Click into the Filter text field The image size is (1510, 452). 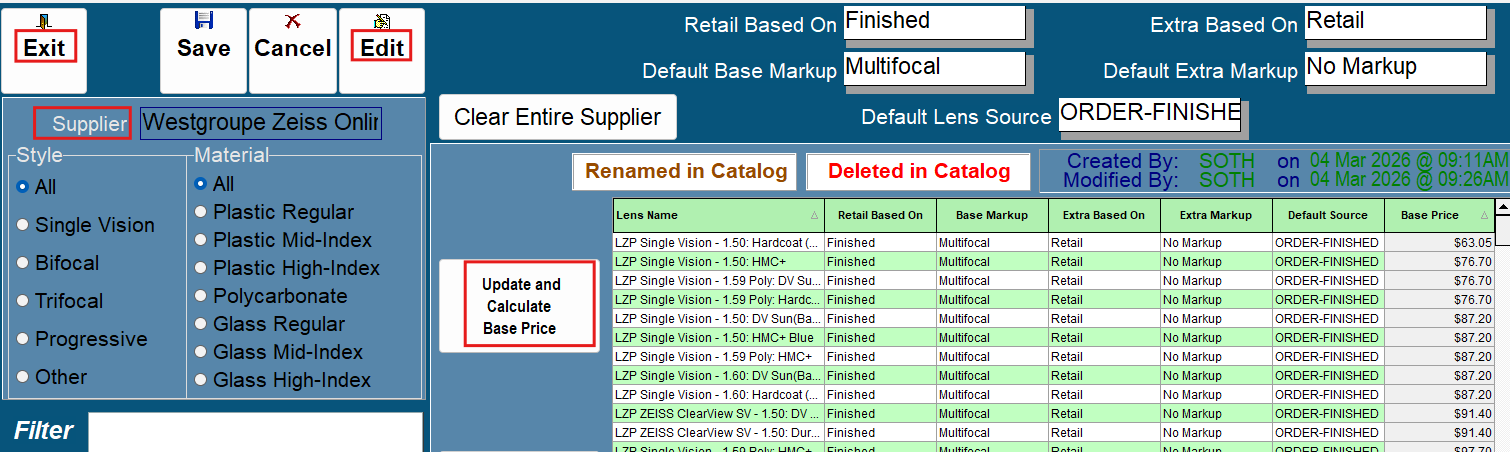click(255, 432)
